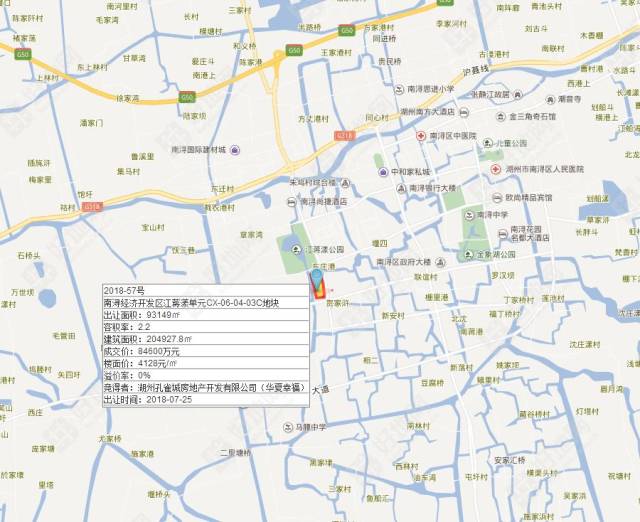Click the 中和家私城 shopping icon
640x522 pixels.
[383, 172]
